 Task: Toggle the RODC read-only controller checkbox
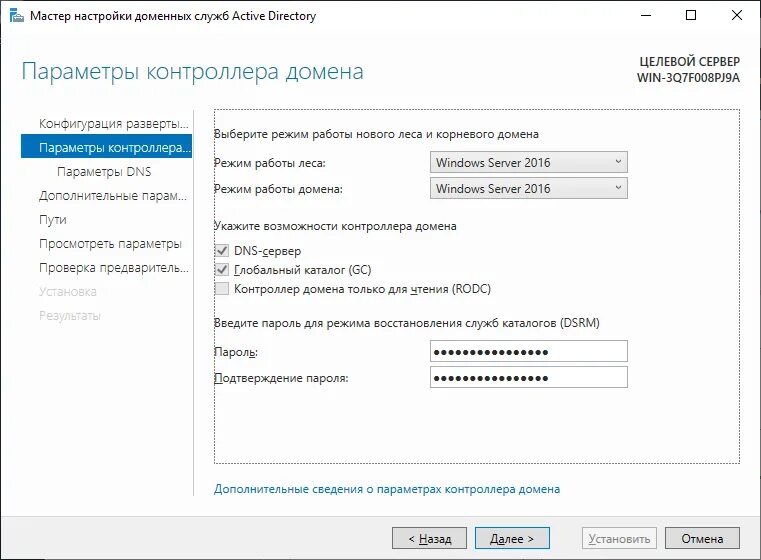[222, 289]
